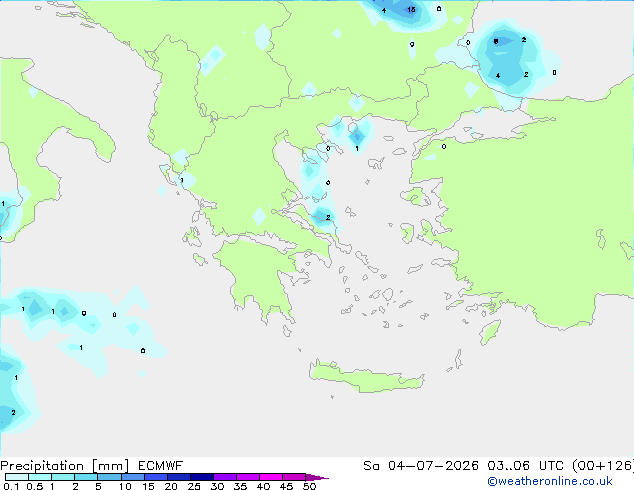Click the island of Rhodes on the map
Viewport: 634px width, 490px height.
click(490, 332)
